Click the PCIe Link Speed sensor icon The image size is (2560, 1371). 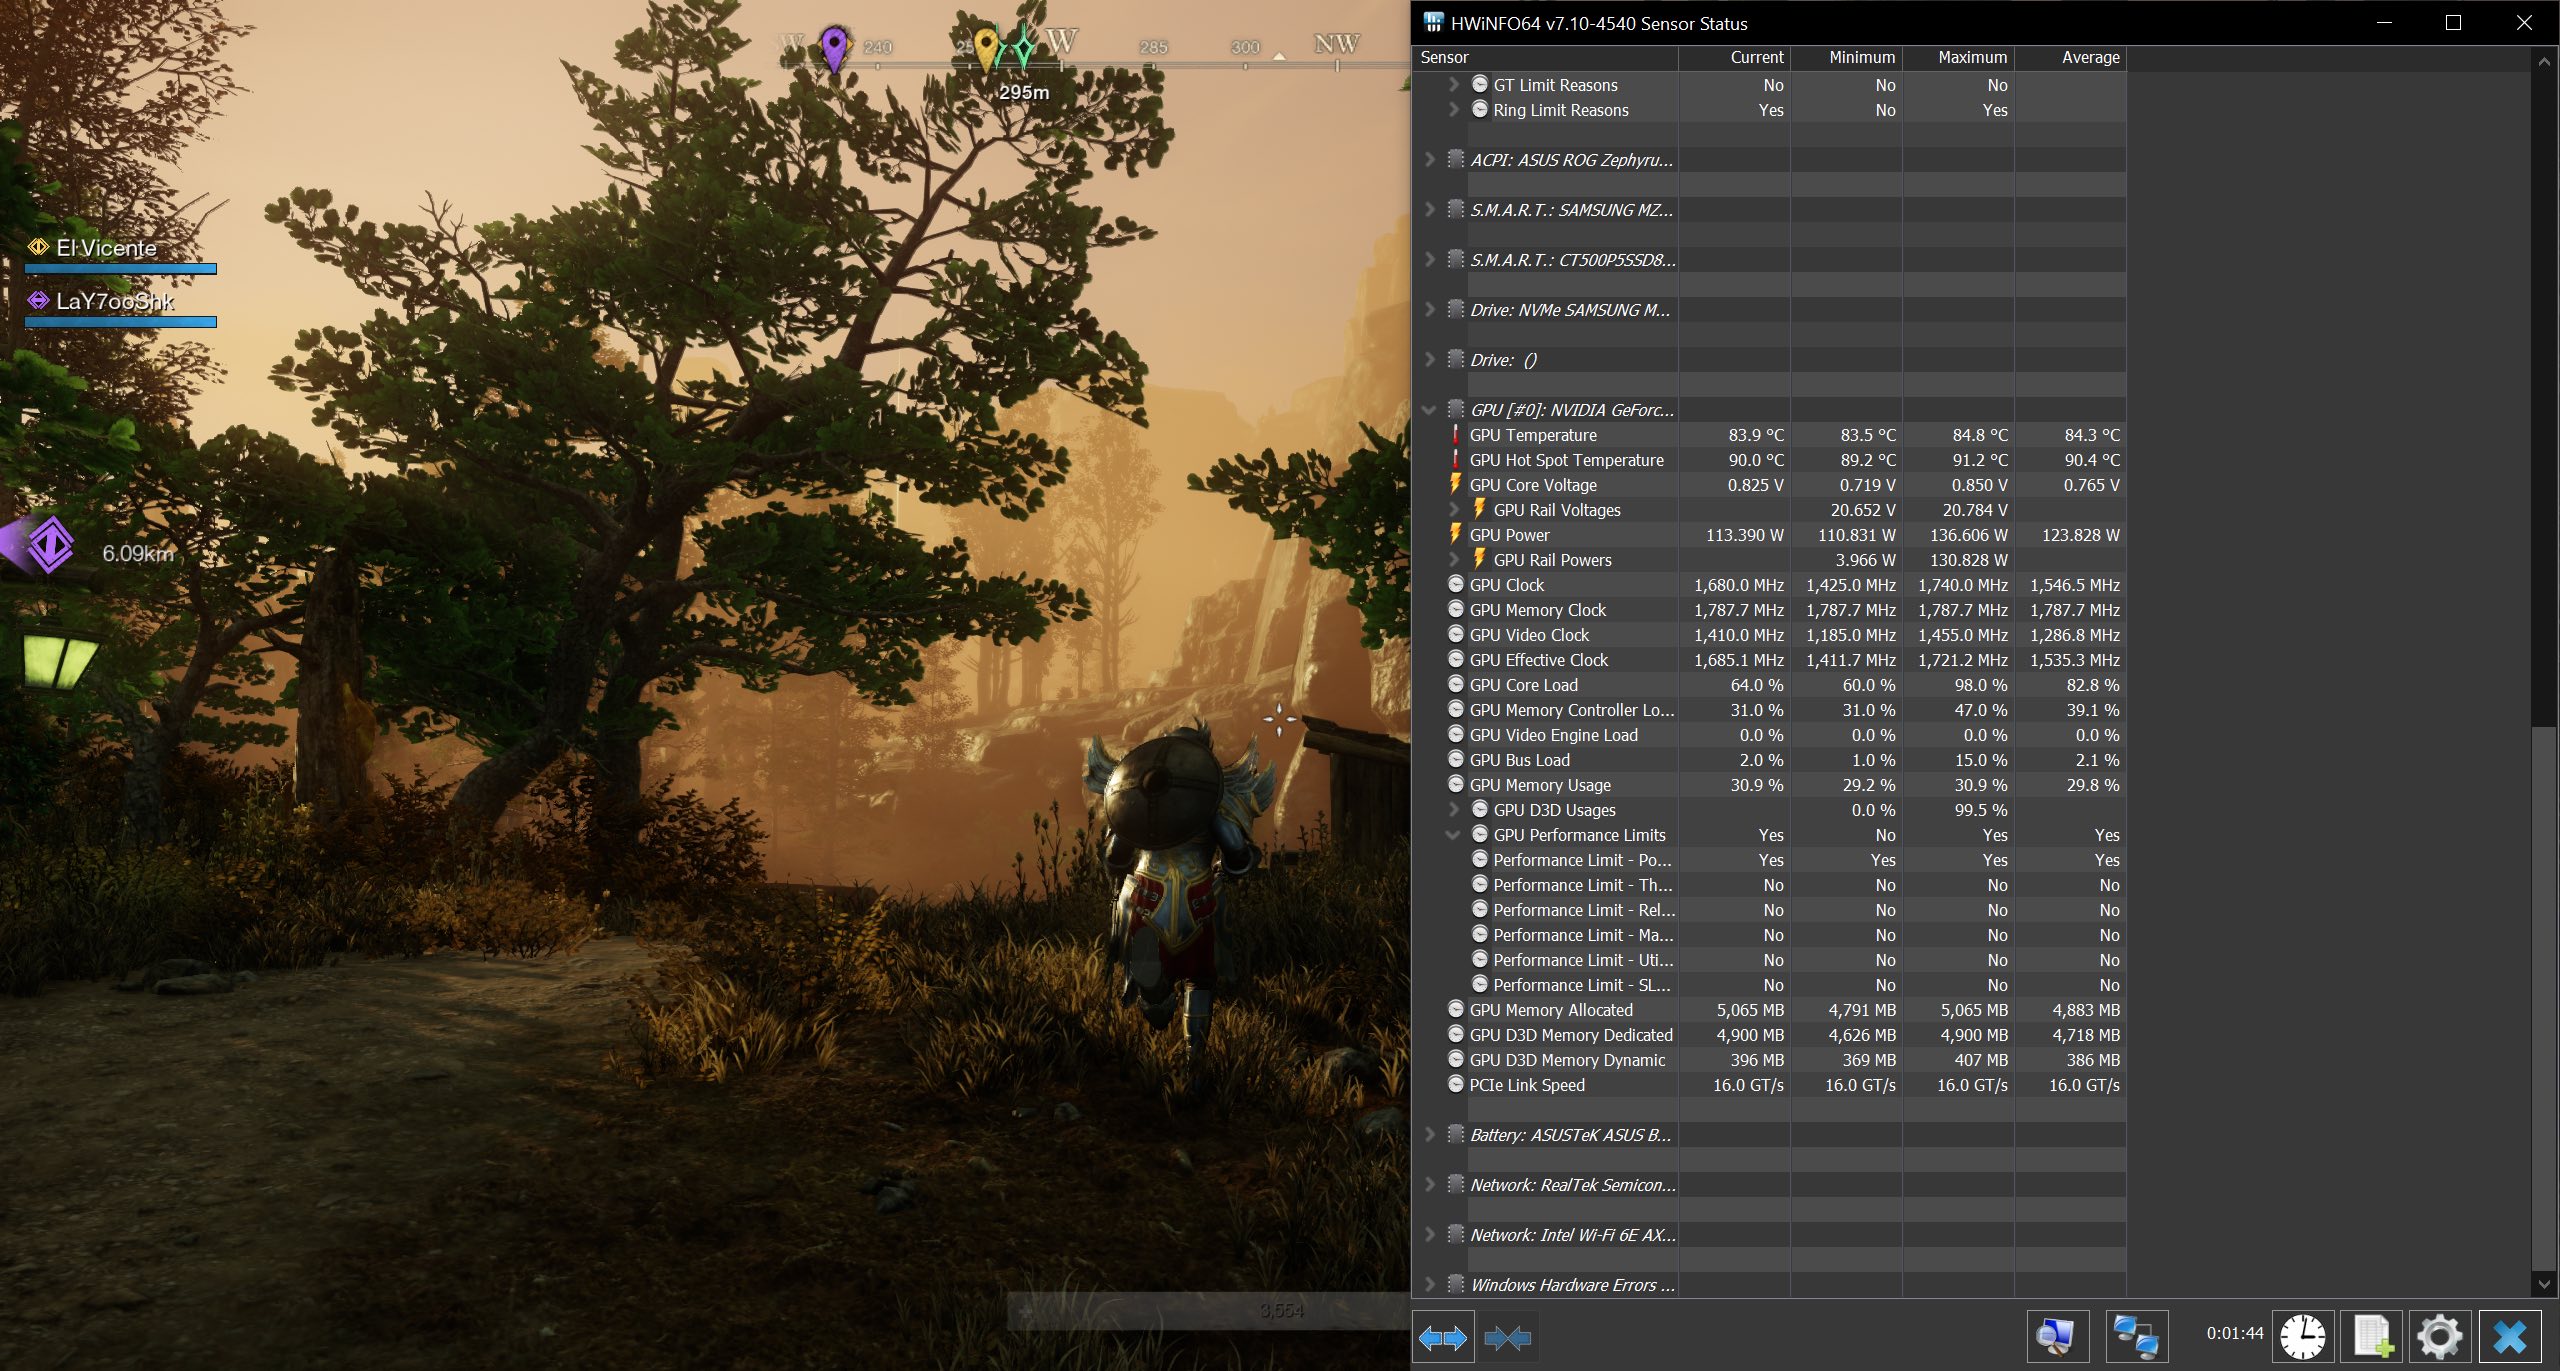pos(1456,1085)
